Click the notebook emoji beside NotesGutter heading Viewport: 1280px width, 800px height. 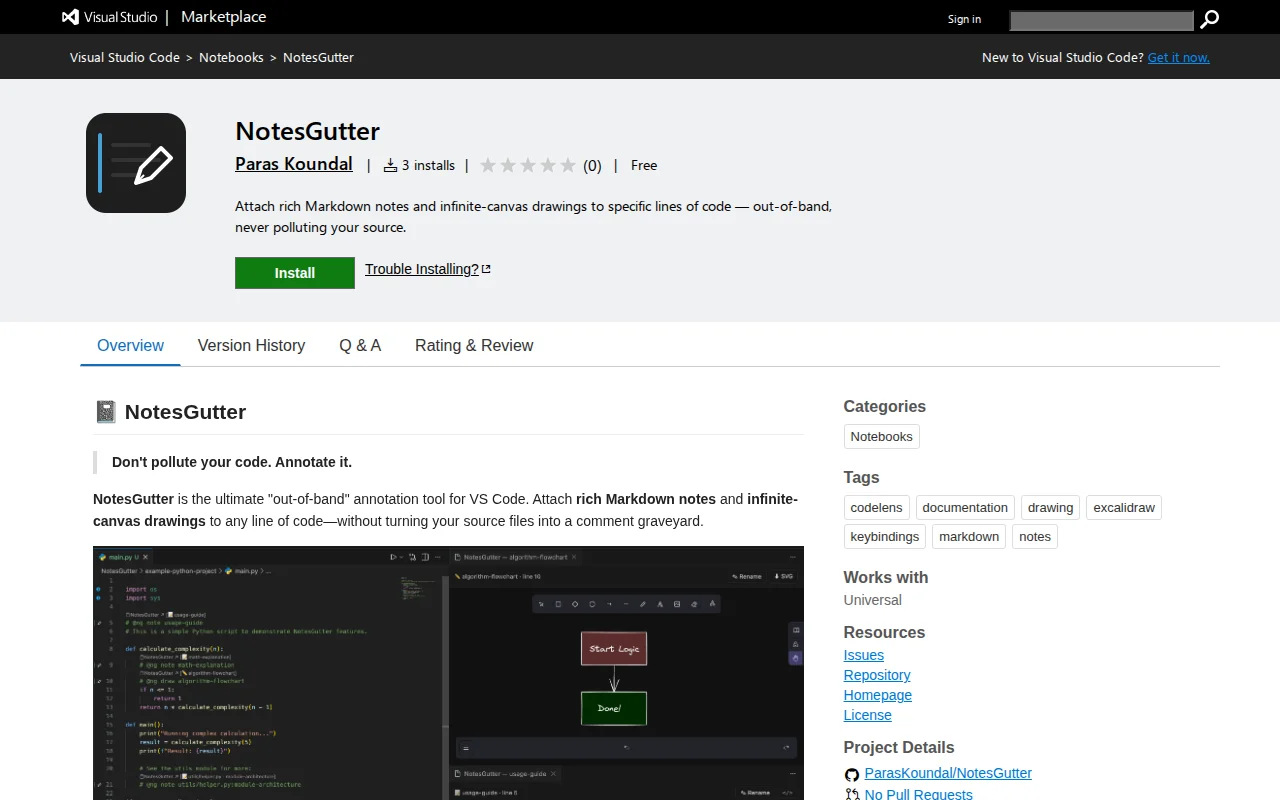(105, 412)
